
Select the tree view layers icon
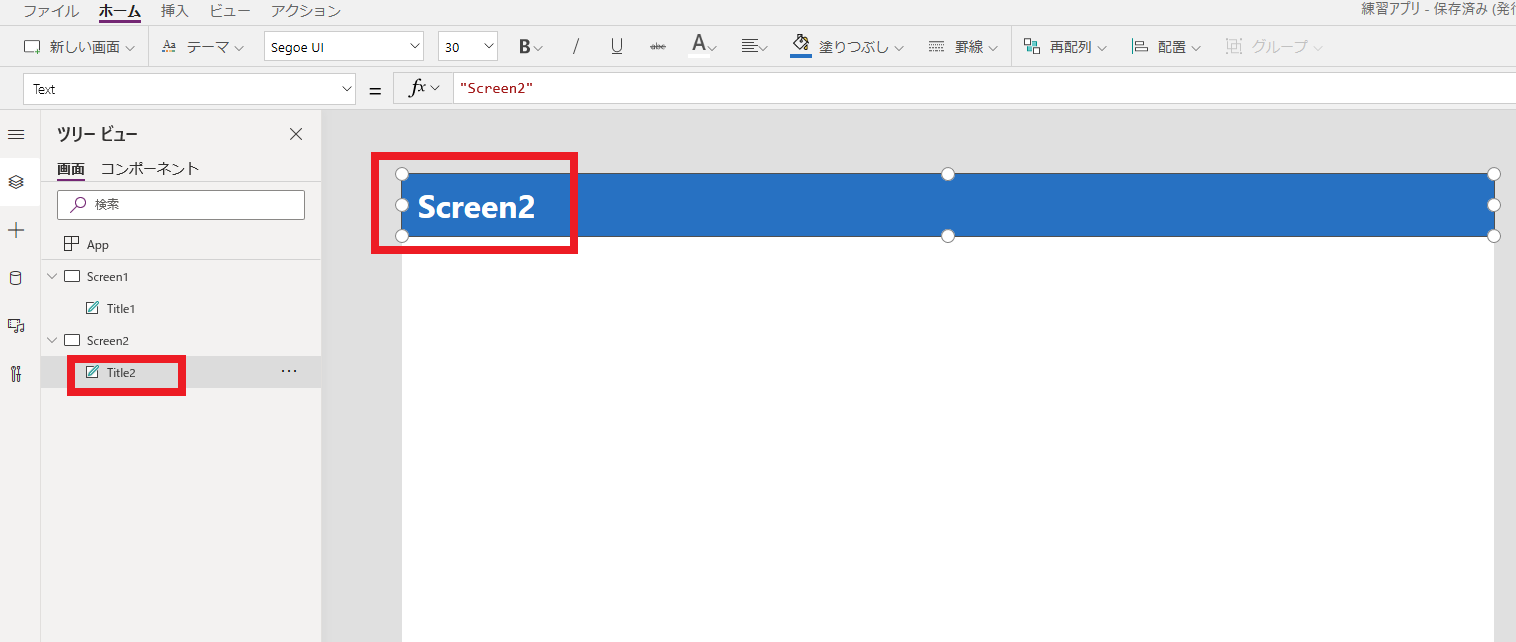pos(16,182)
